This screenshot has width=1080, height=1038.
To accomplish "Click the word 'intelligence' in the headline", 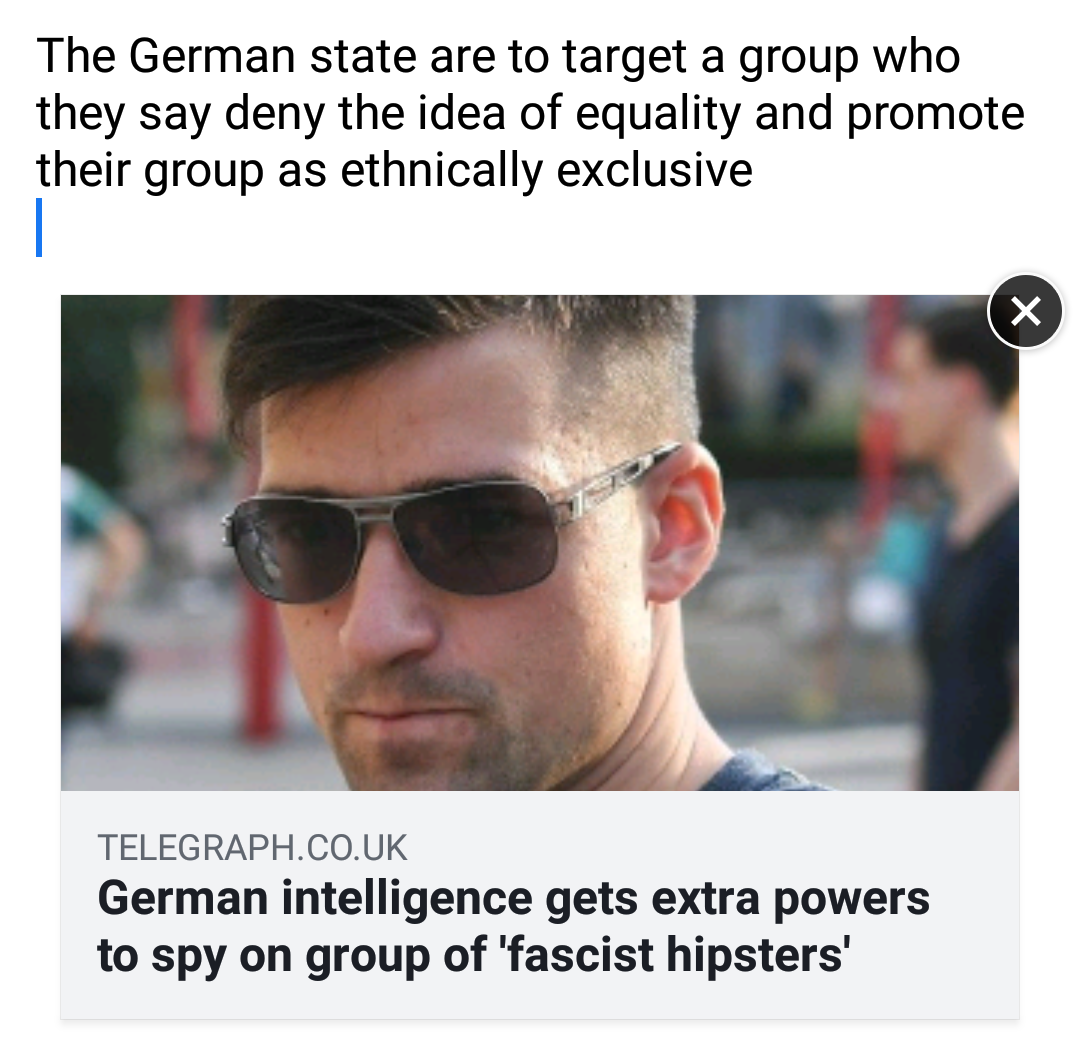I will click(406, 900).
